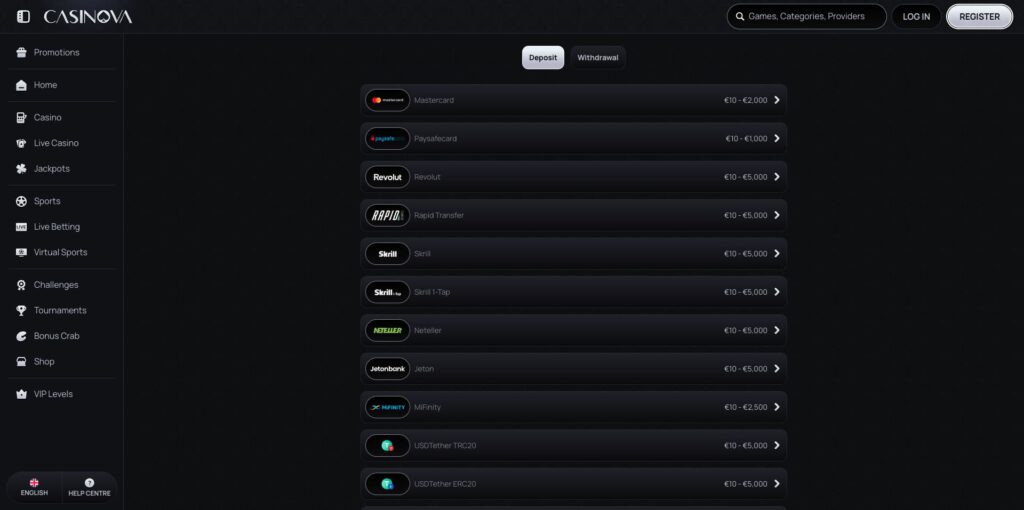This screenshot has width=1024, height=510.
Task: Click the Skrill logo badge
Action: coord(387,253)
